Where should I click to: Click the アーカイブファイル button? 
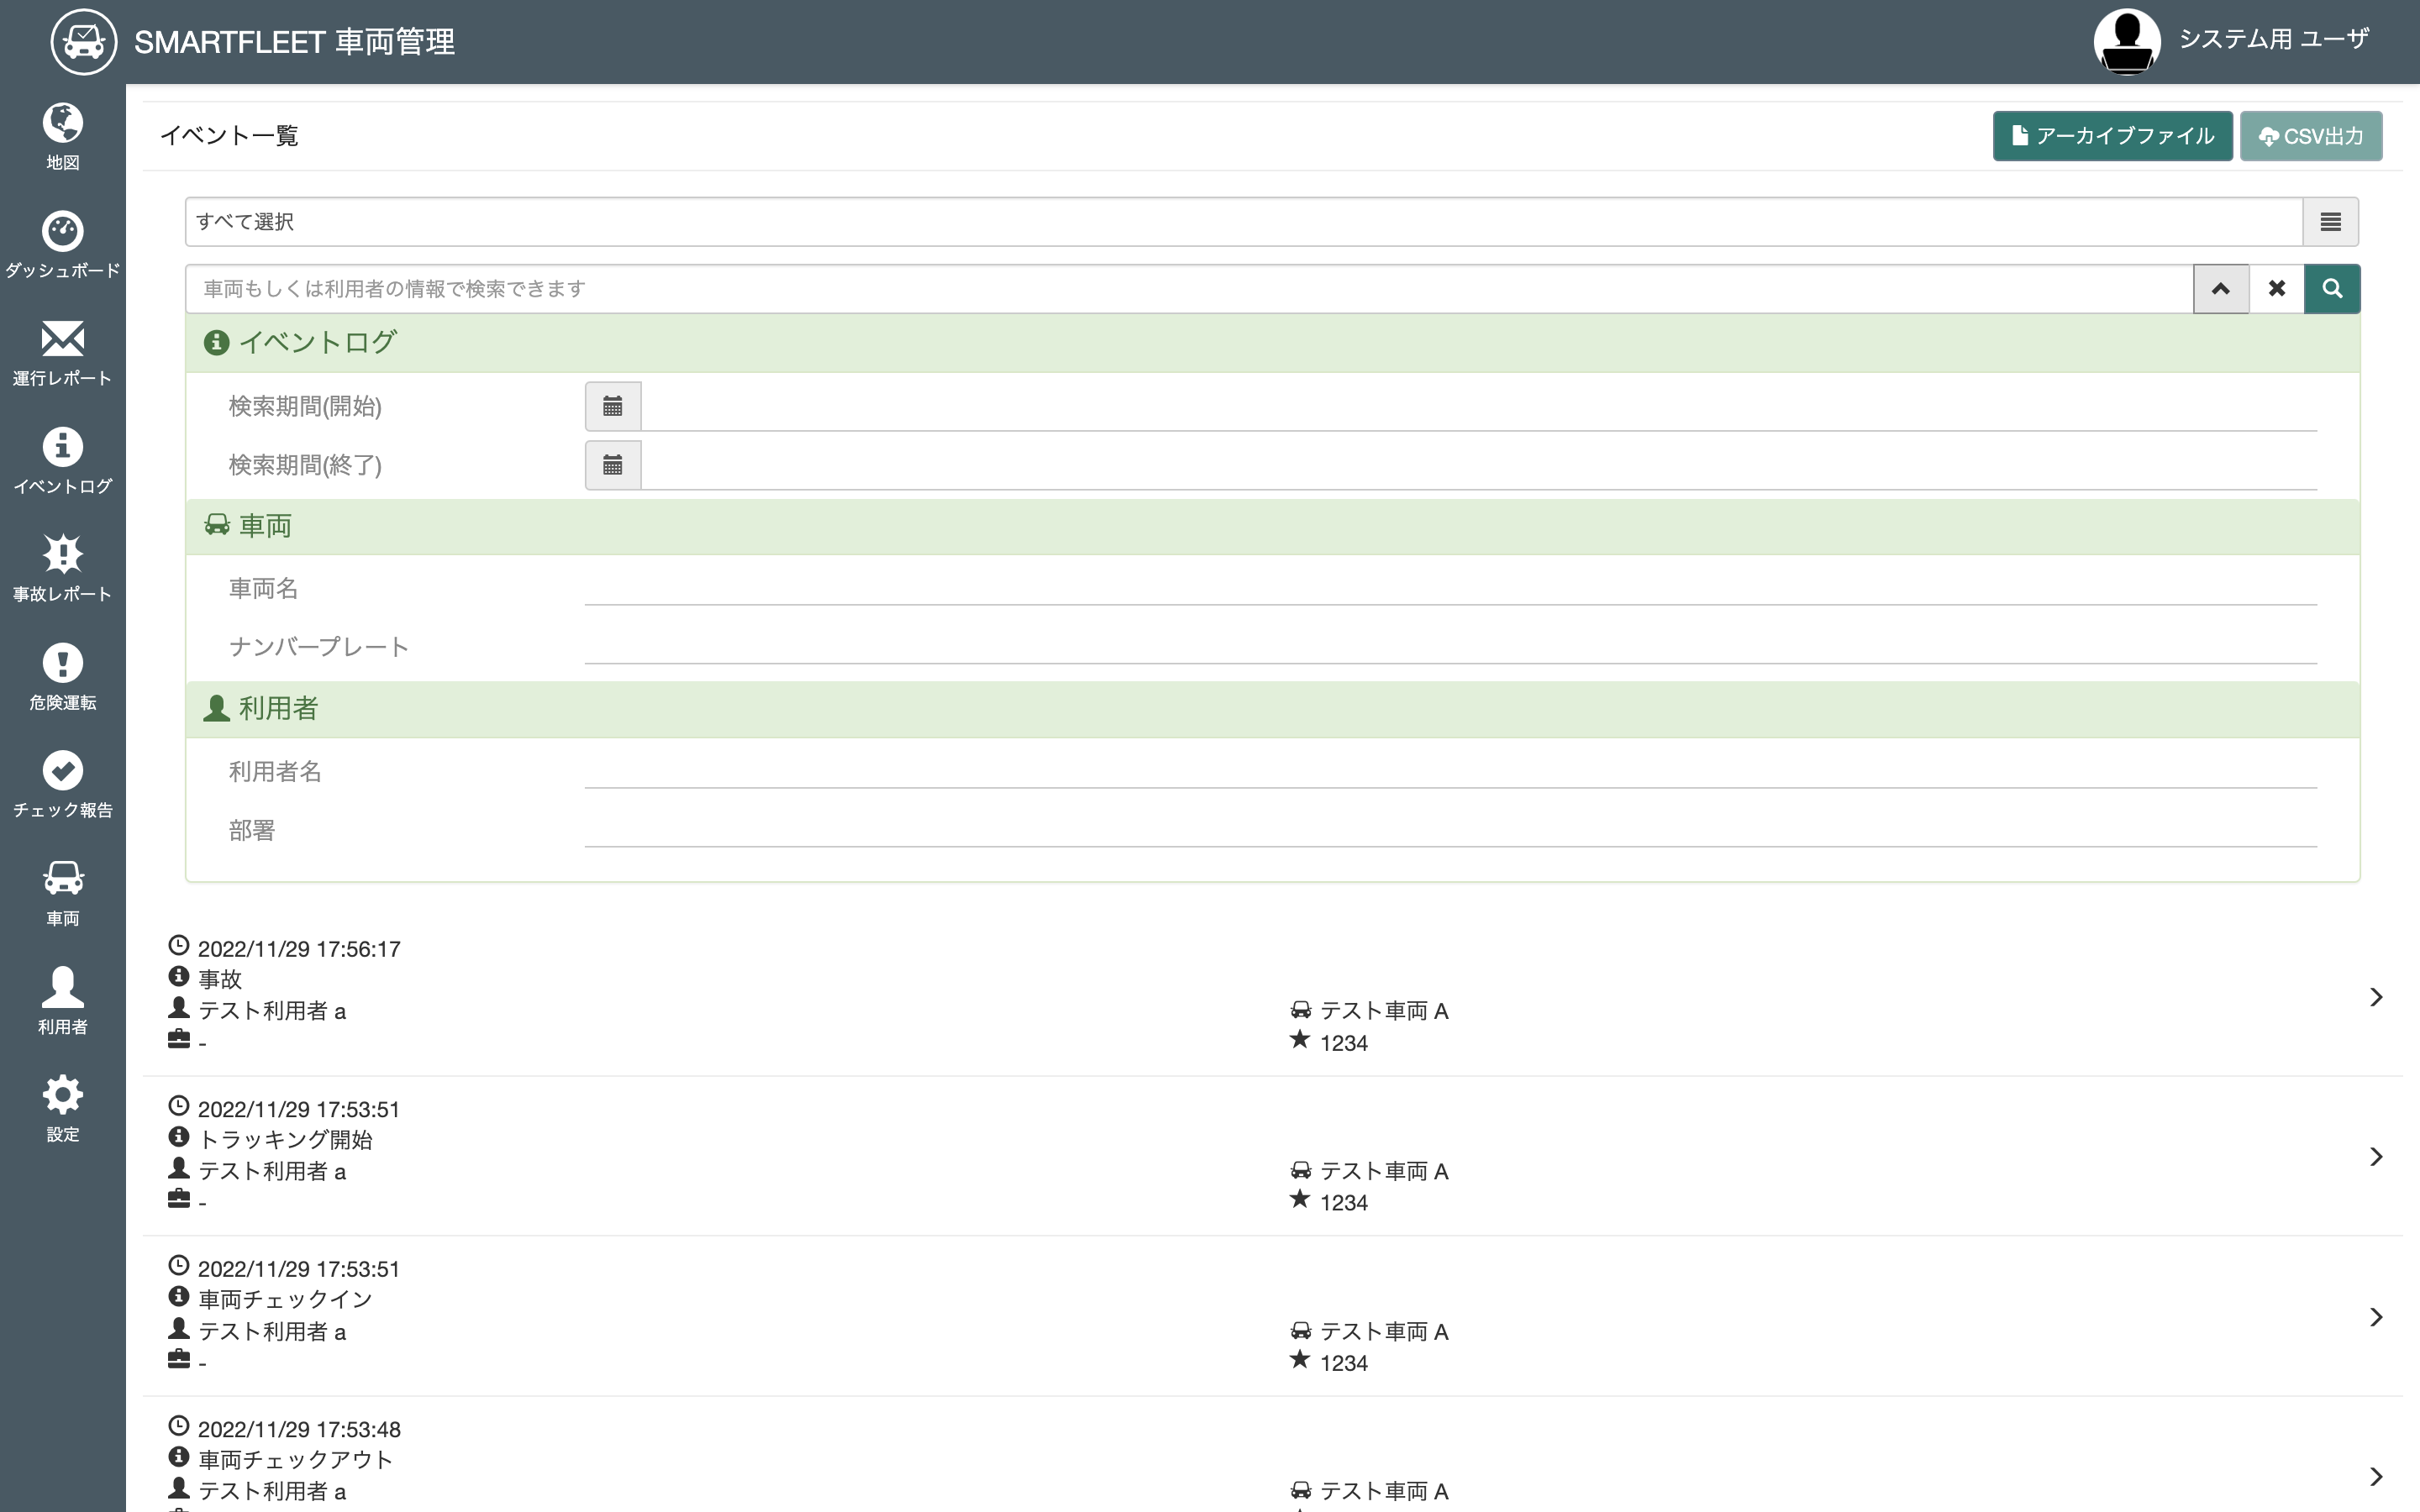pos(2112,136)
